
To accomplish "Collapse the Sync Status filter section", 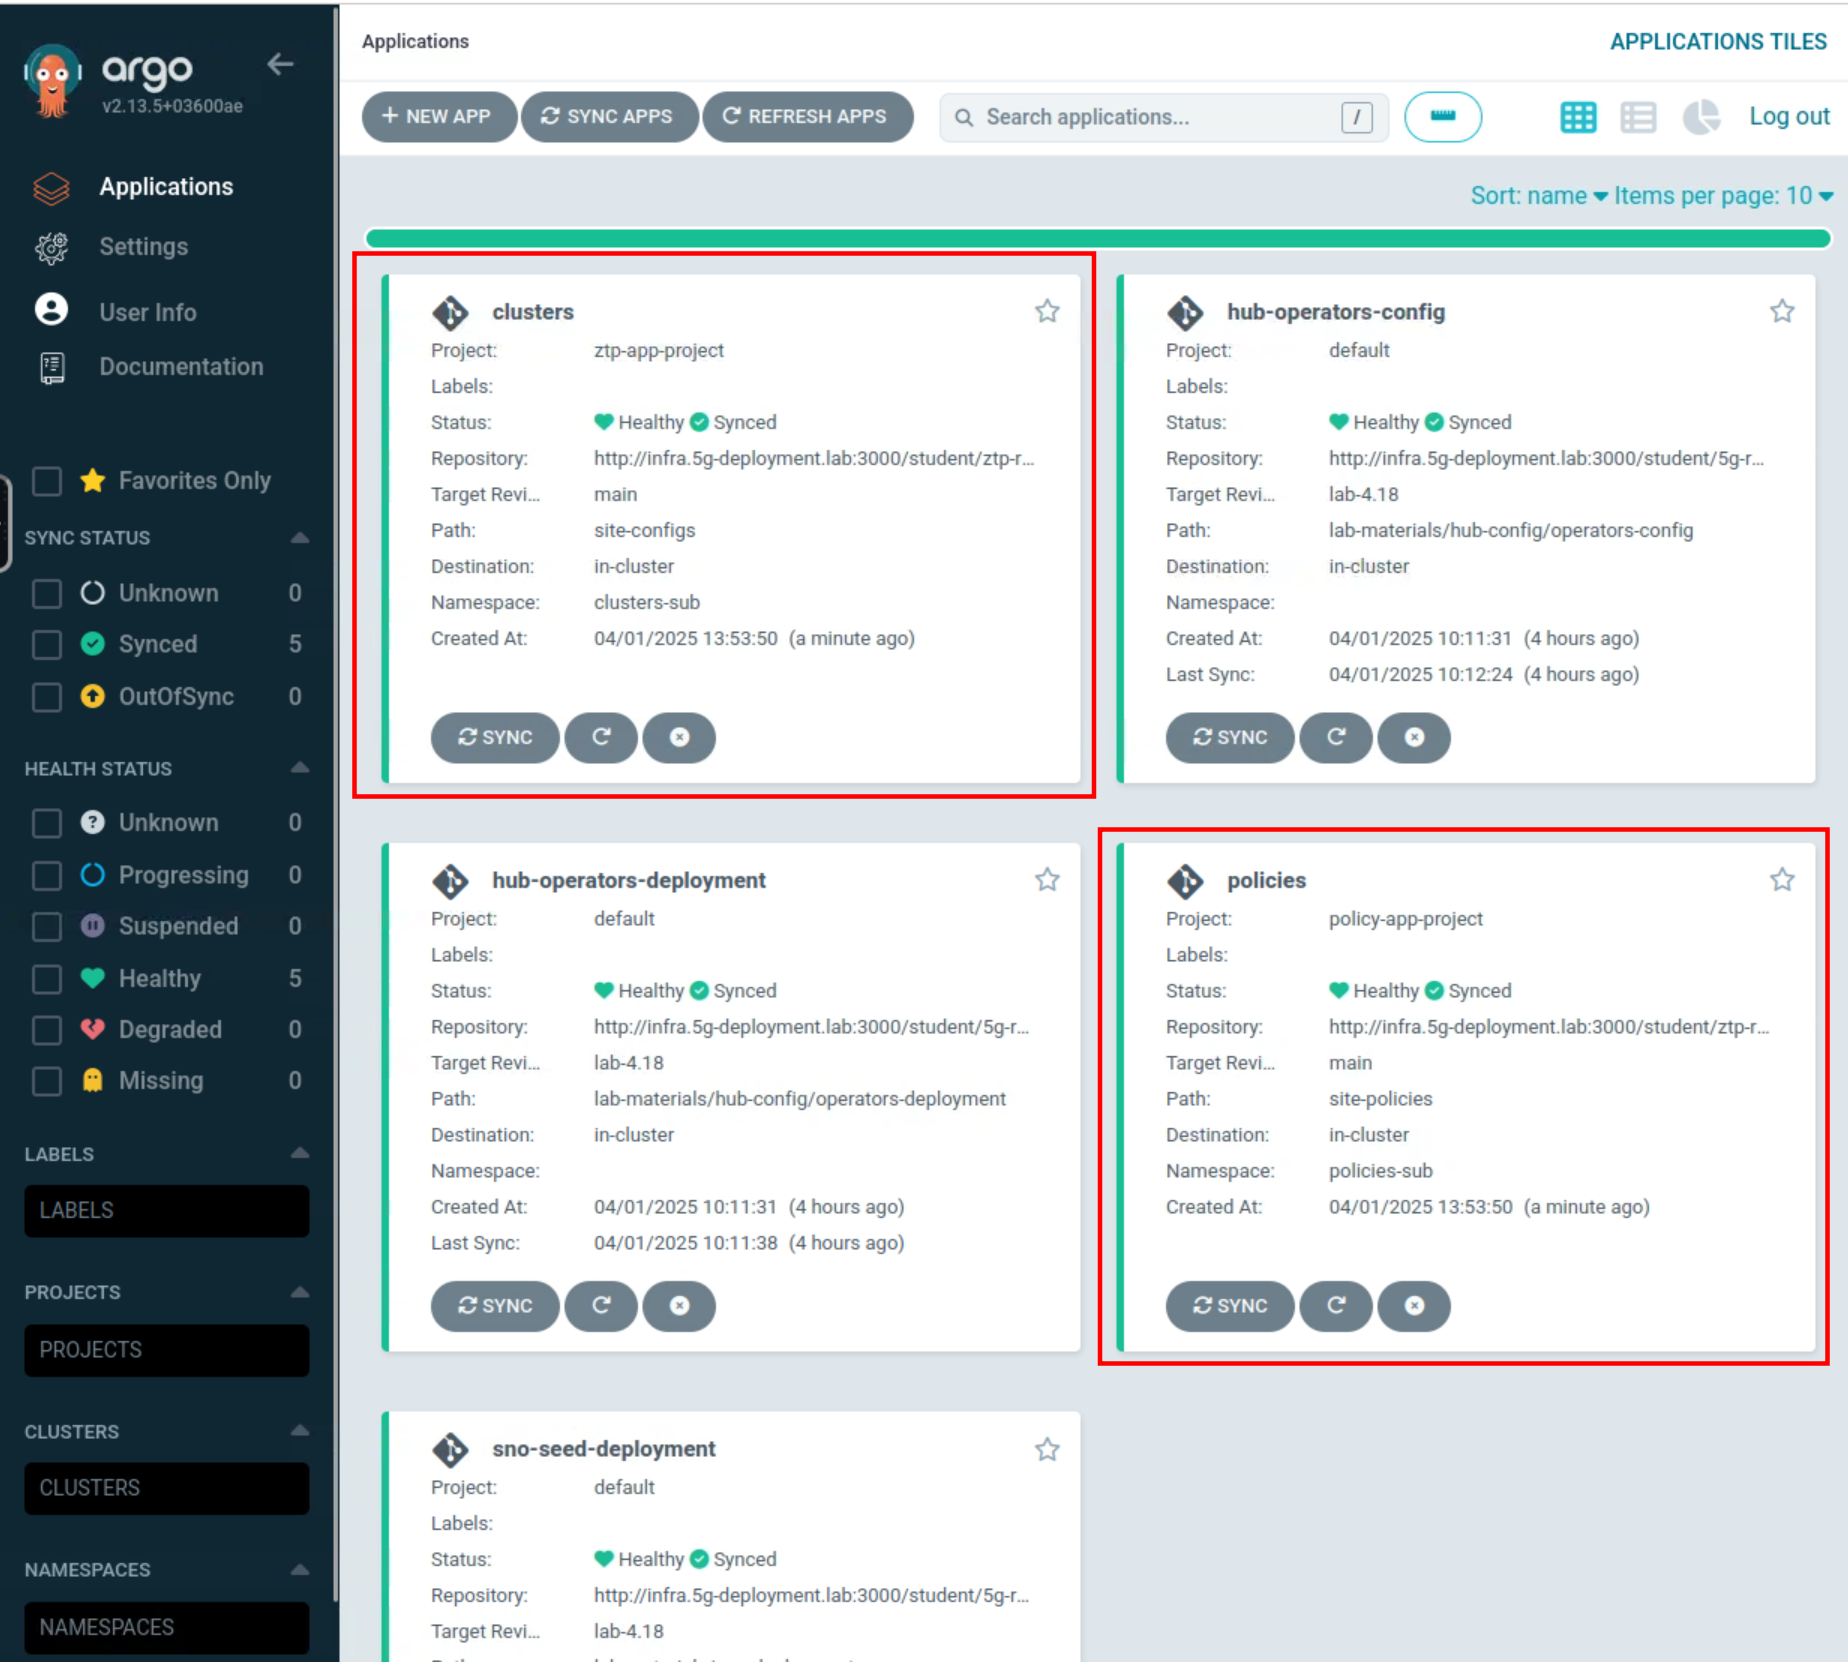I will click(299, 538).
